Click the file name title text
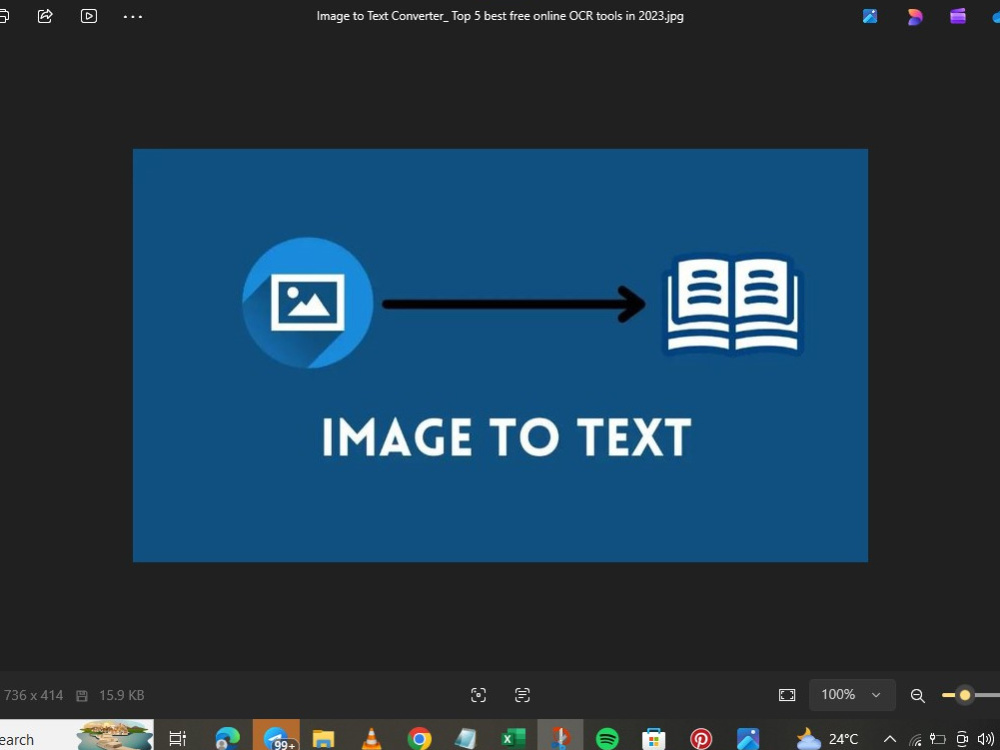 [x=500, y=16]
